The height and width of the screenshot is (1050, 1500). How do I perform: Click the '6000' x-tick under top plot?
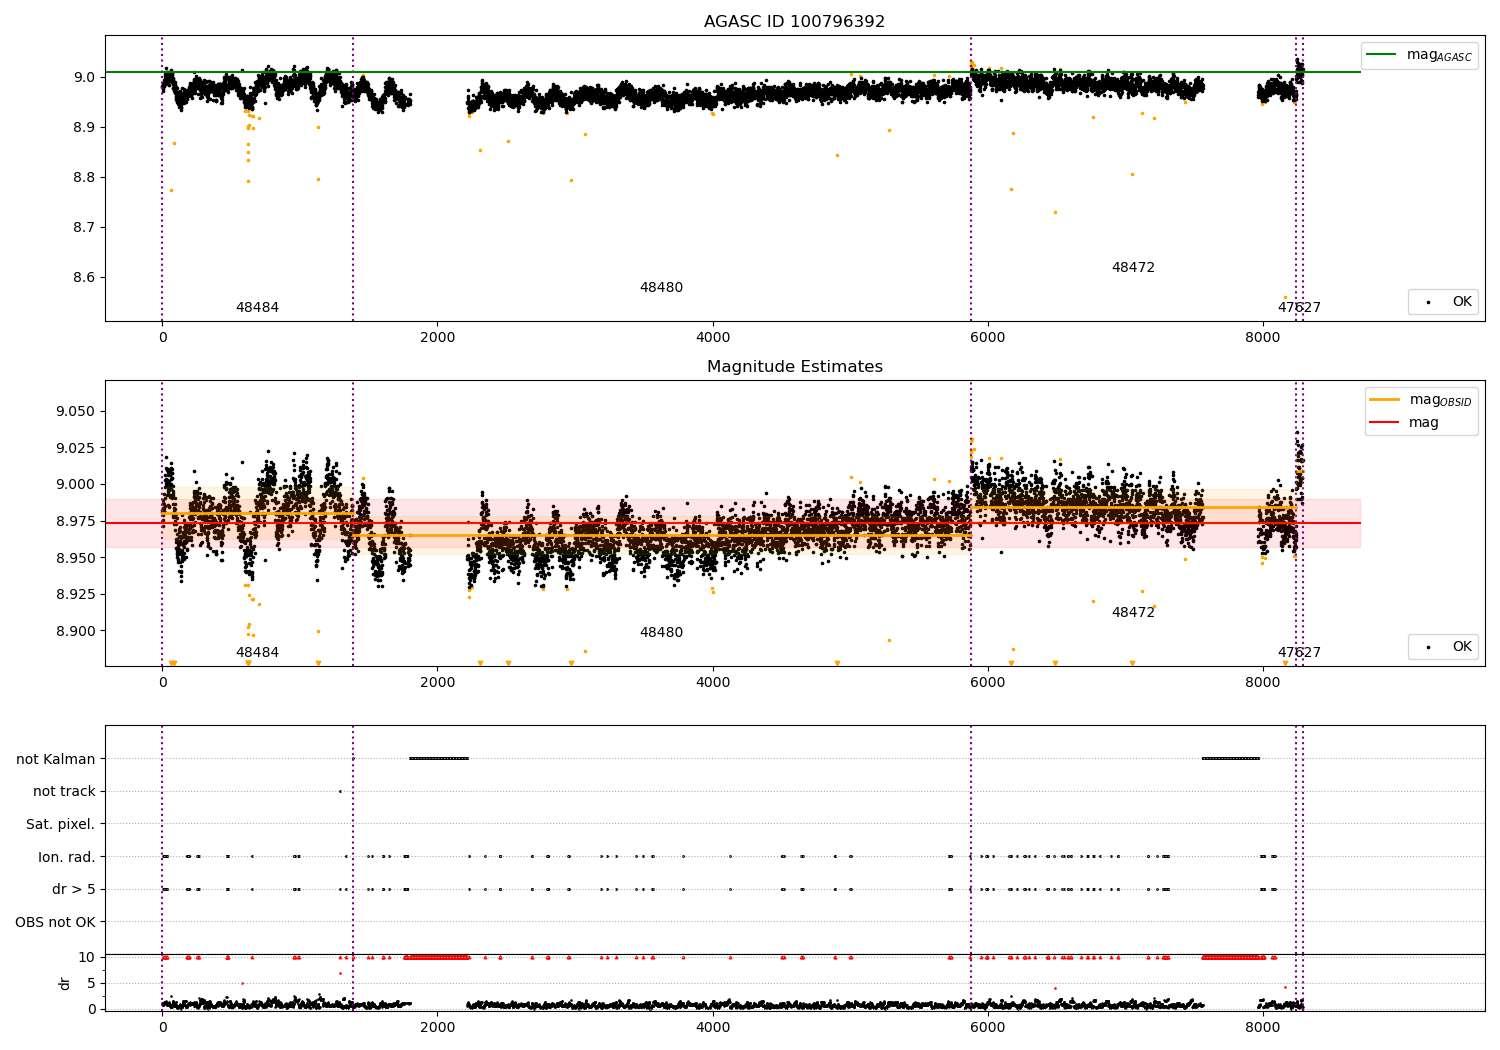pyautogui.click(x=988, y=338)
